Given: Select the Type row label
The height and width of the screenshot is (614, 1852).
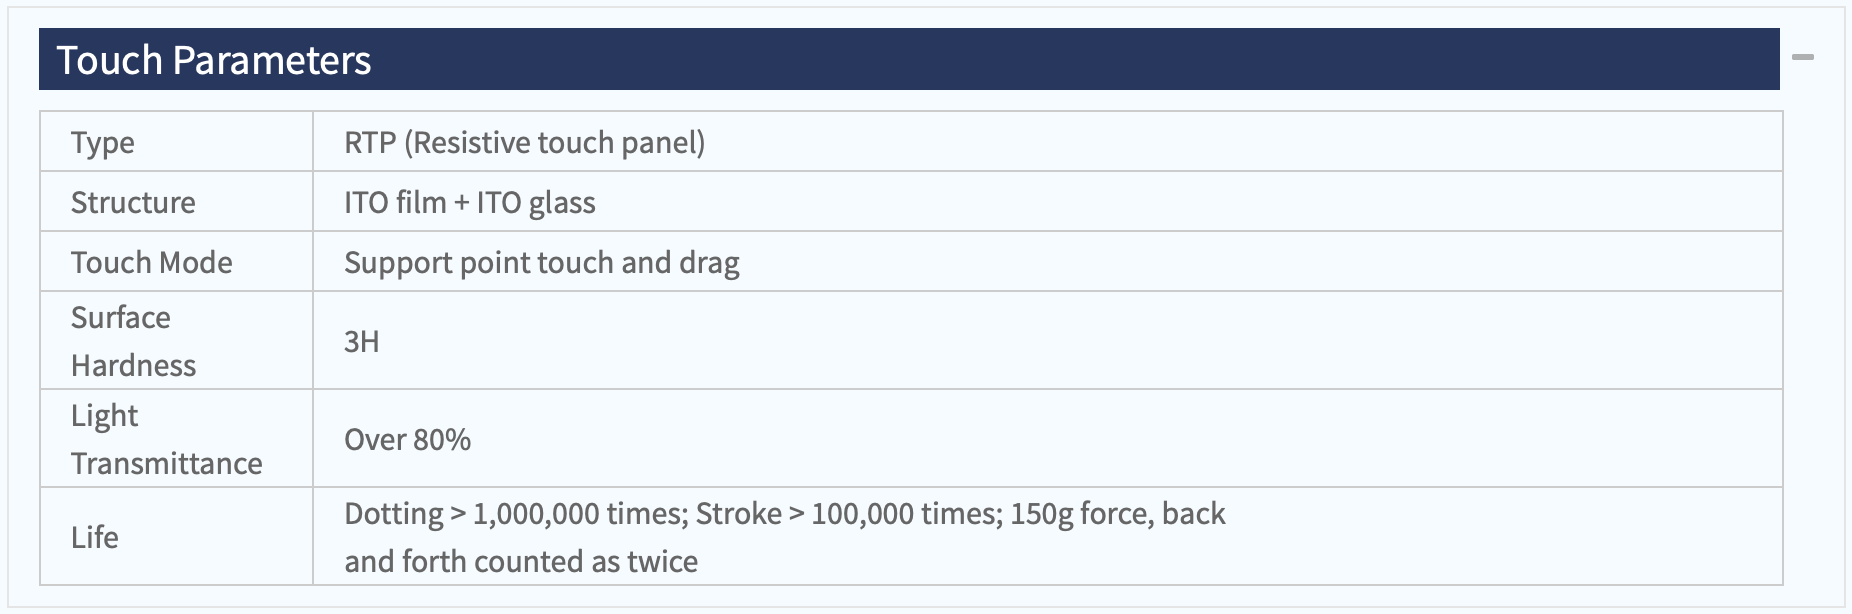Looking at the screenshot, I should tap(103, 143).
